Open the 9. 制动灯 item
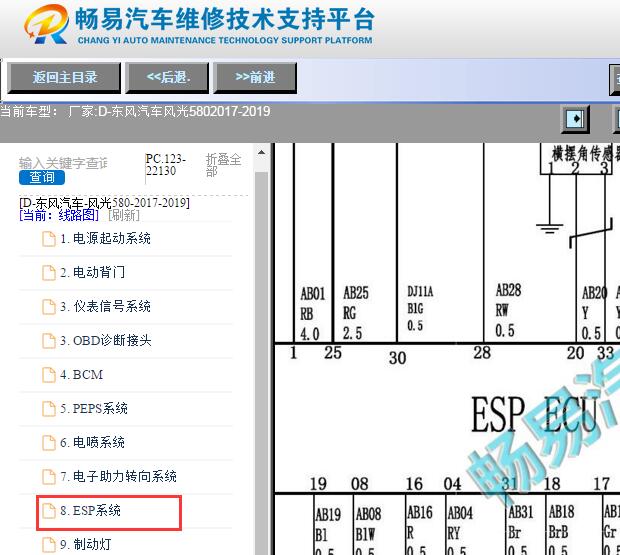This screenshot has height=555, width=620. click(85, 545)
